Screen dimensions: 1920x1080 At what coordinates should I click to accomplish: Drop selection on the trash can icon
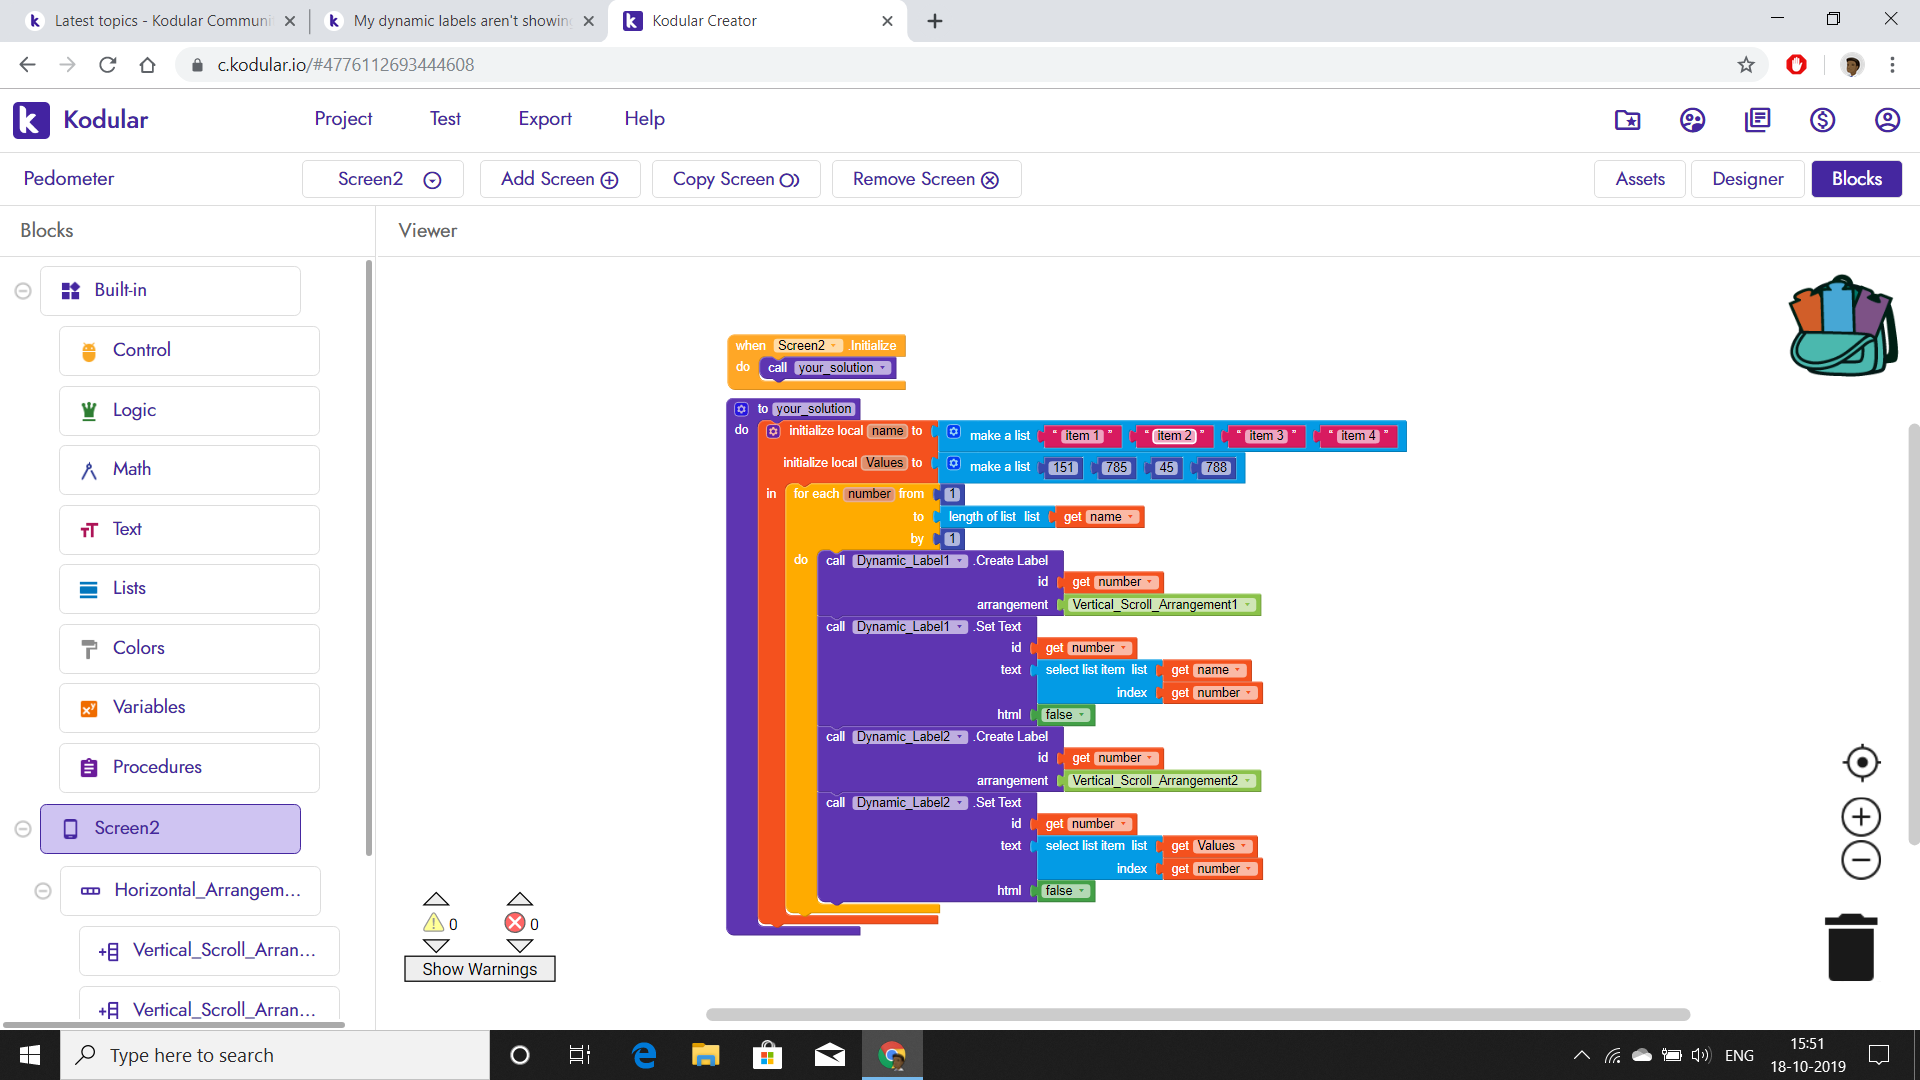(1851, 948)
